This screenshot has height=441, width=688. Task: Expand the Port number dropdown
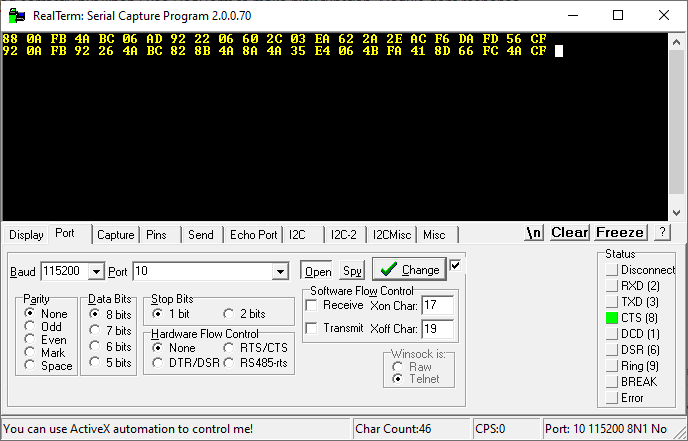(280, 272)
